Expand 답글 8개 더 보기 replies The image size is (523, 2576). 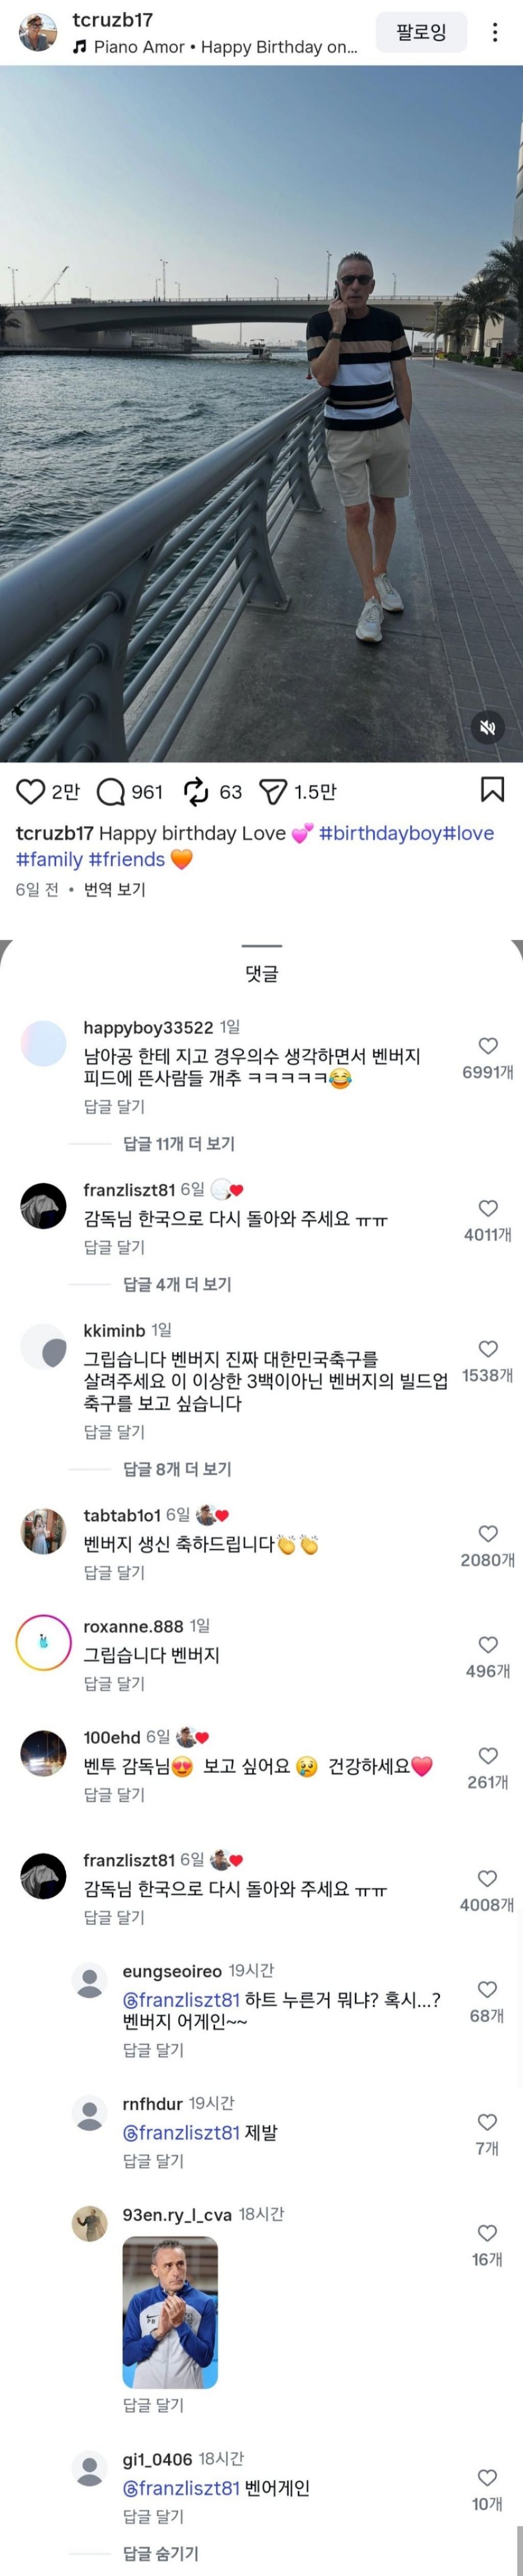177,1469
